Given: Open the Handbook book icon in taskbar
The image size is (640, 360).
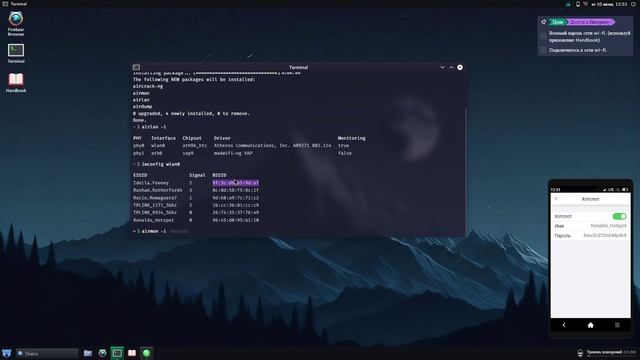Looking at the screenshot, I should (132, 353).
